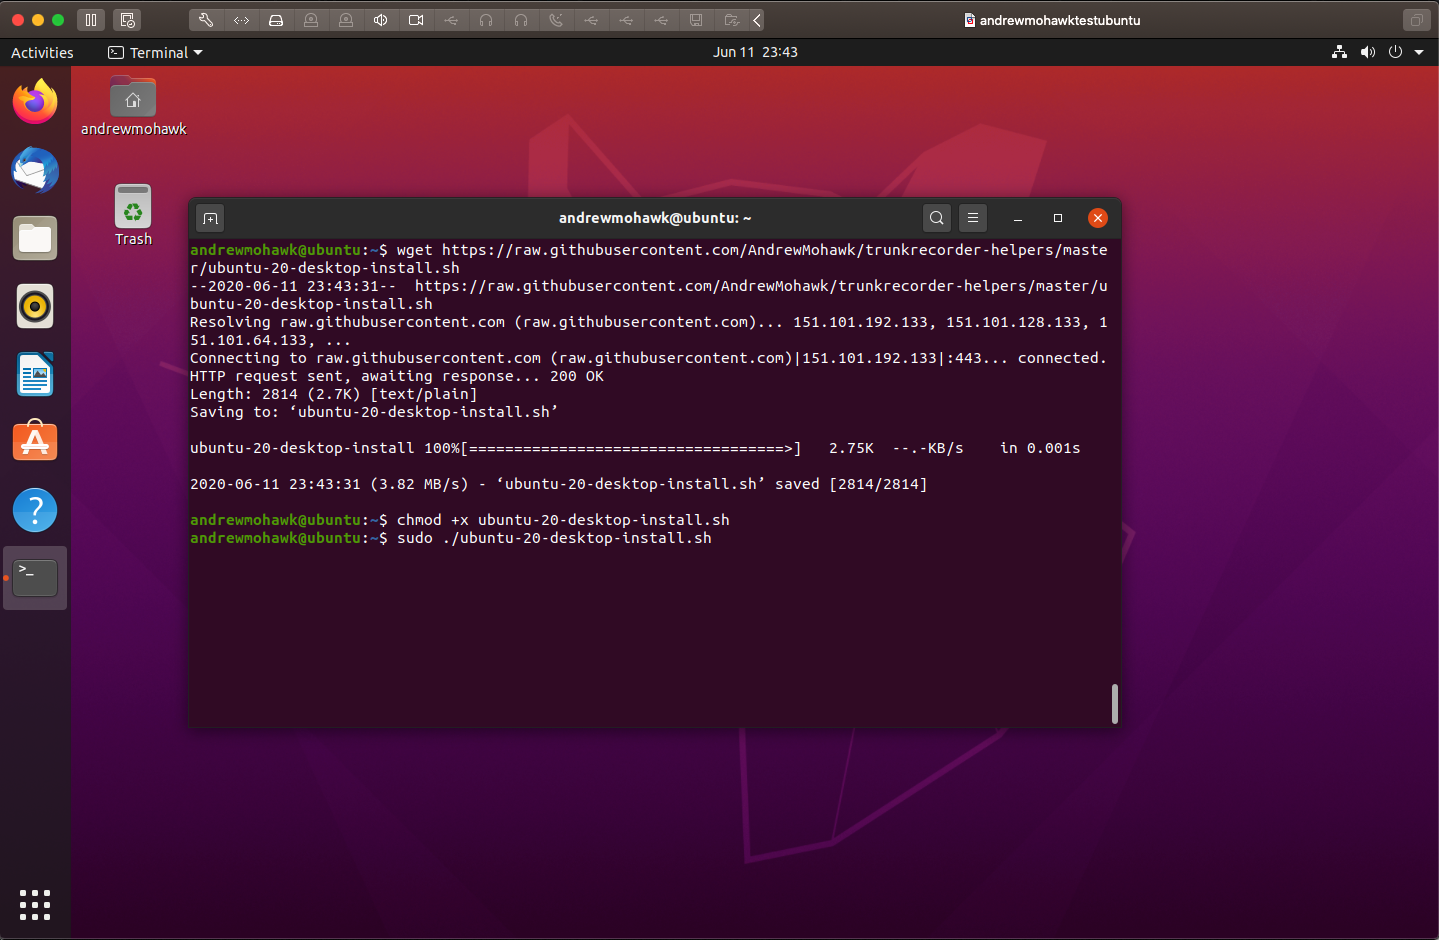Click the hard disk device icon
Screen dimensions: 1439x940
point(276,20)
